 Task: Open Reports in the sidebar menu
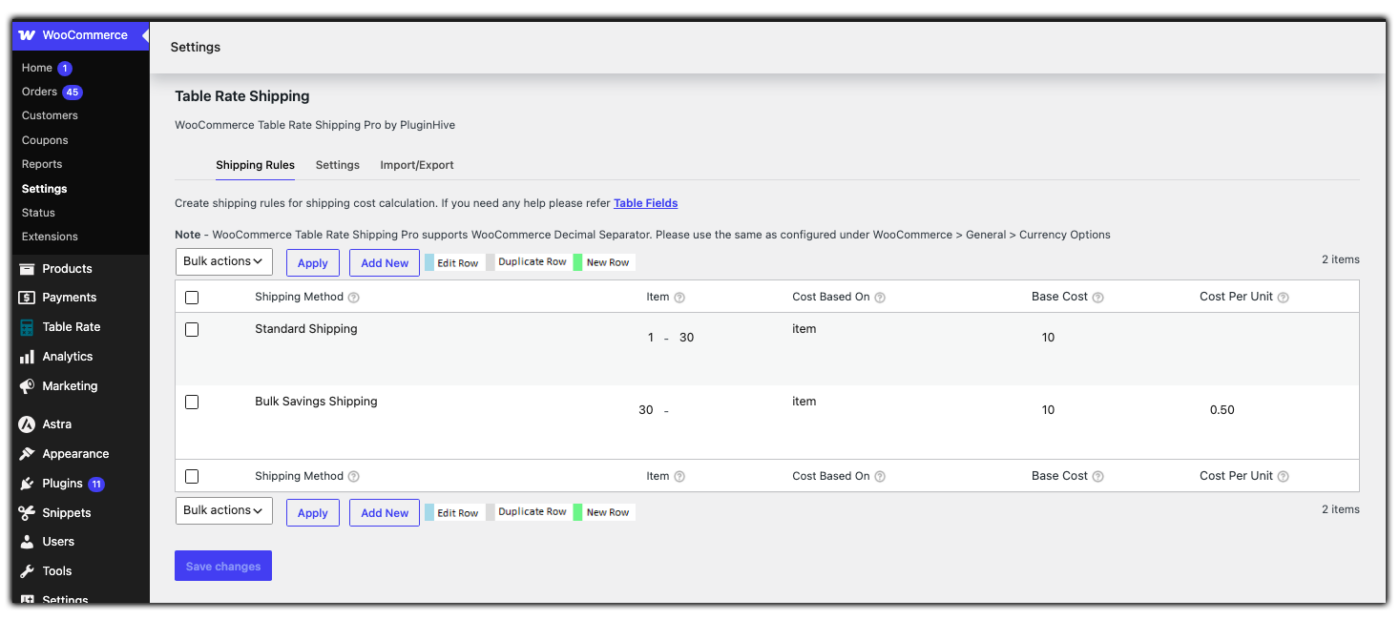point(42,165)
